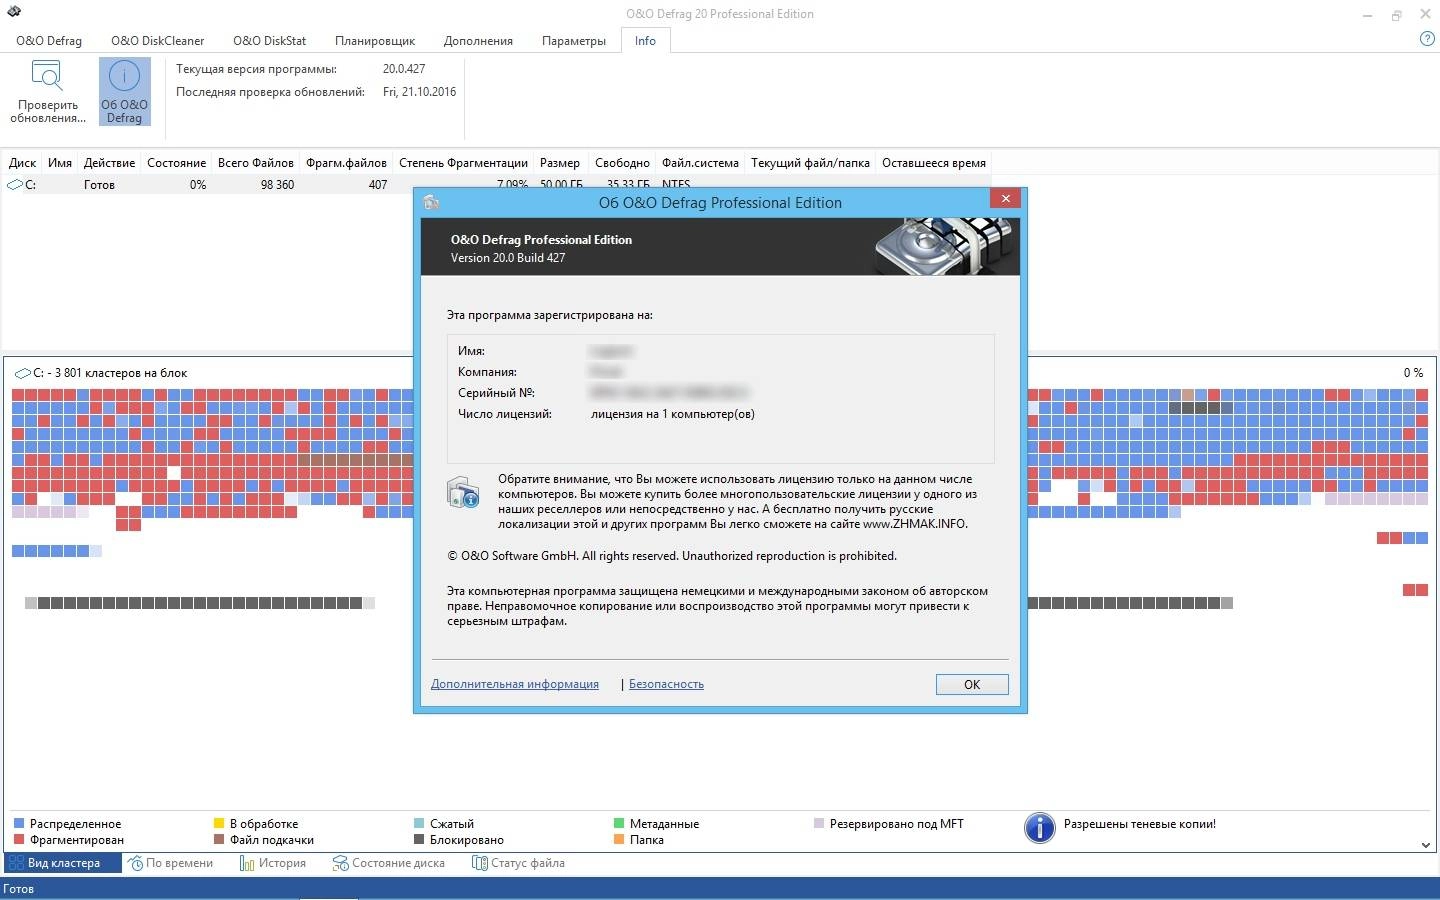Click the История chart icon
The height and width of the screenshot is (900, 1440).
click(247, 863)
